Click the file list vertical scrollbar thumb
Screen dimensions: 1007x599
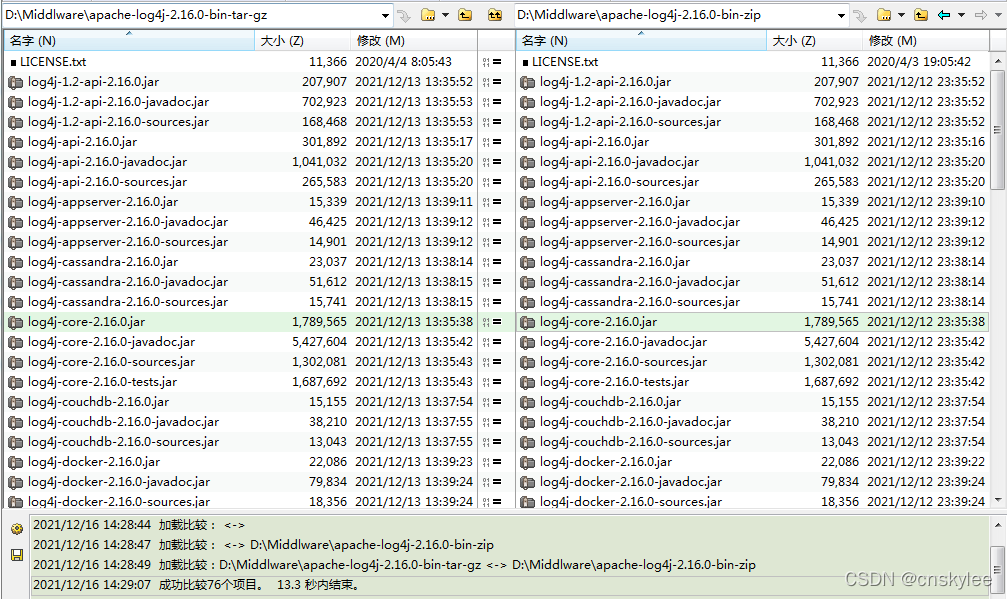tap(997, 129)
